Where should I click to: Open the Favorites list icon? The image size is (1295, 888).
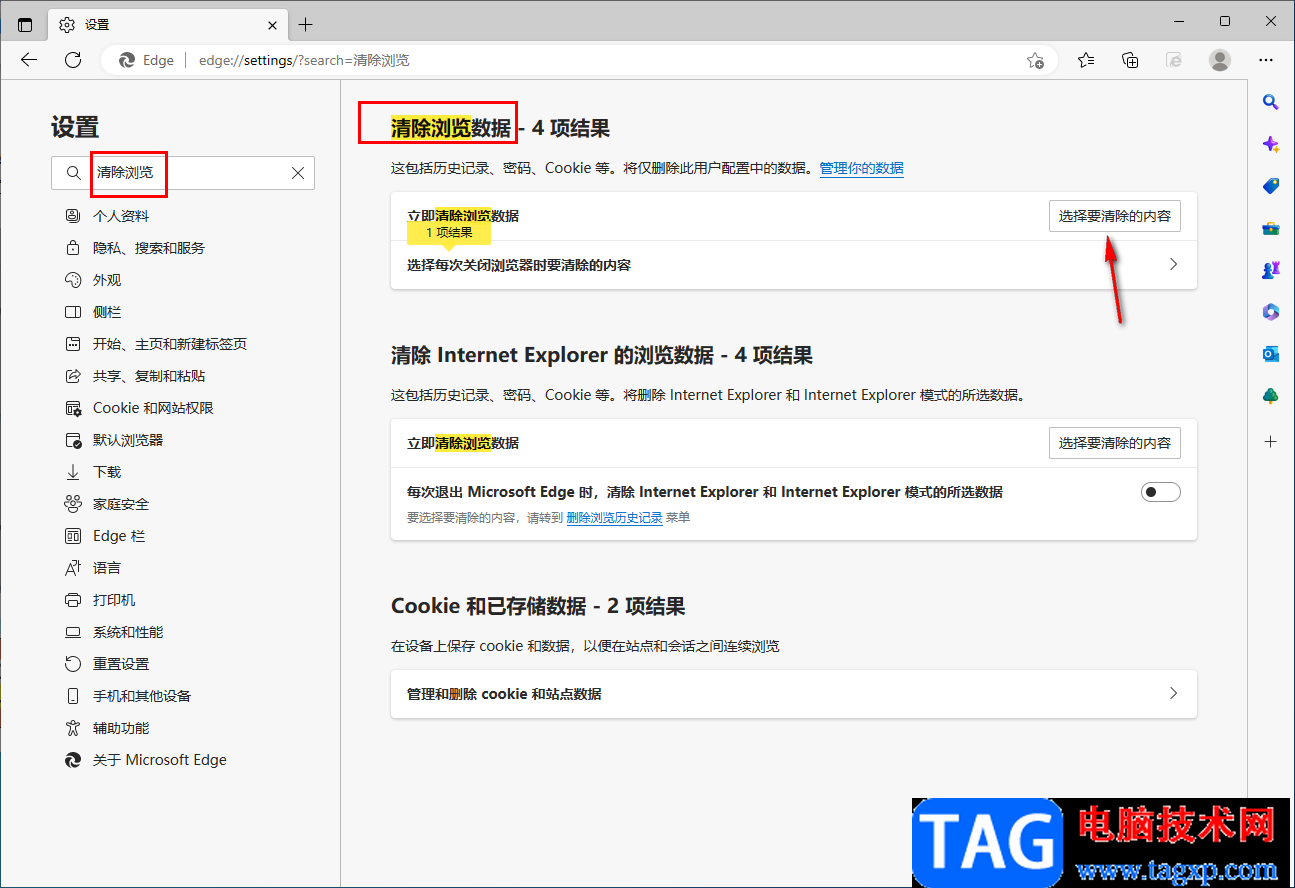click(1086, 60)
